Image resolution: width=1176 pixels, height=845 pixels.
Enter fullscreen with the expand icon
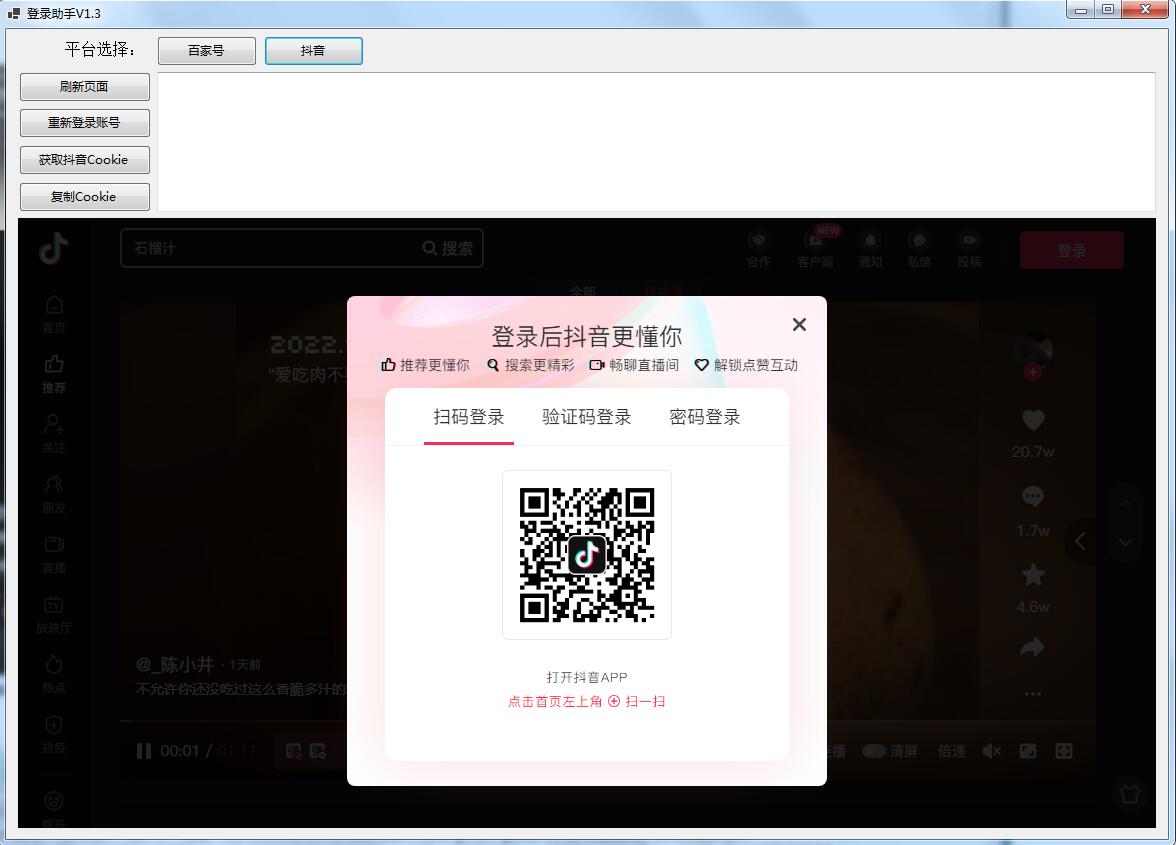pyautogui.click(x=1064, y=751)
